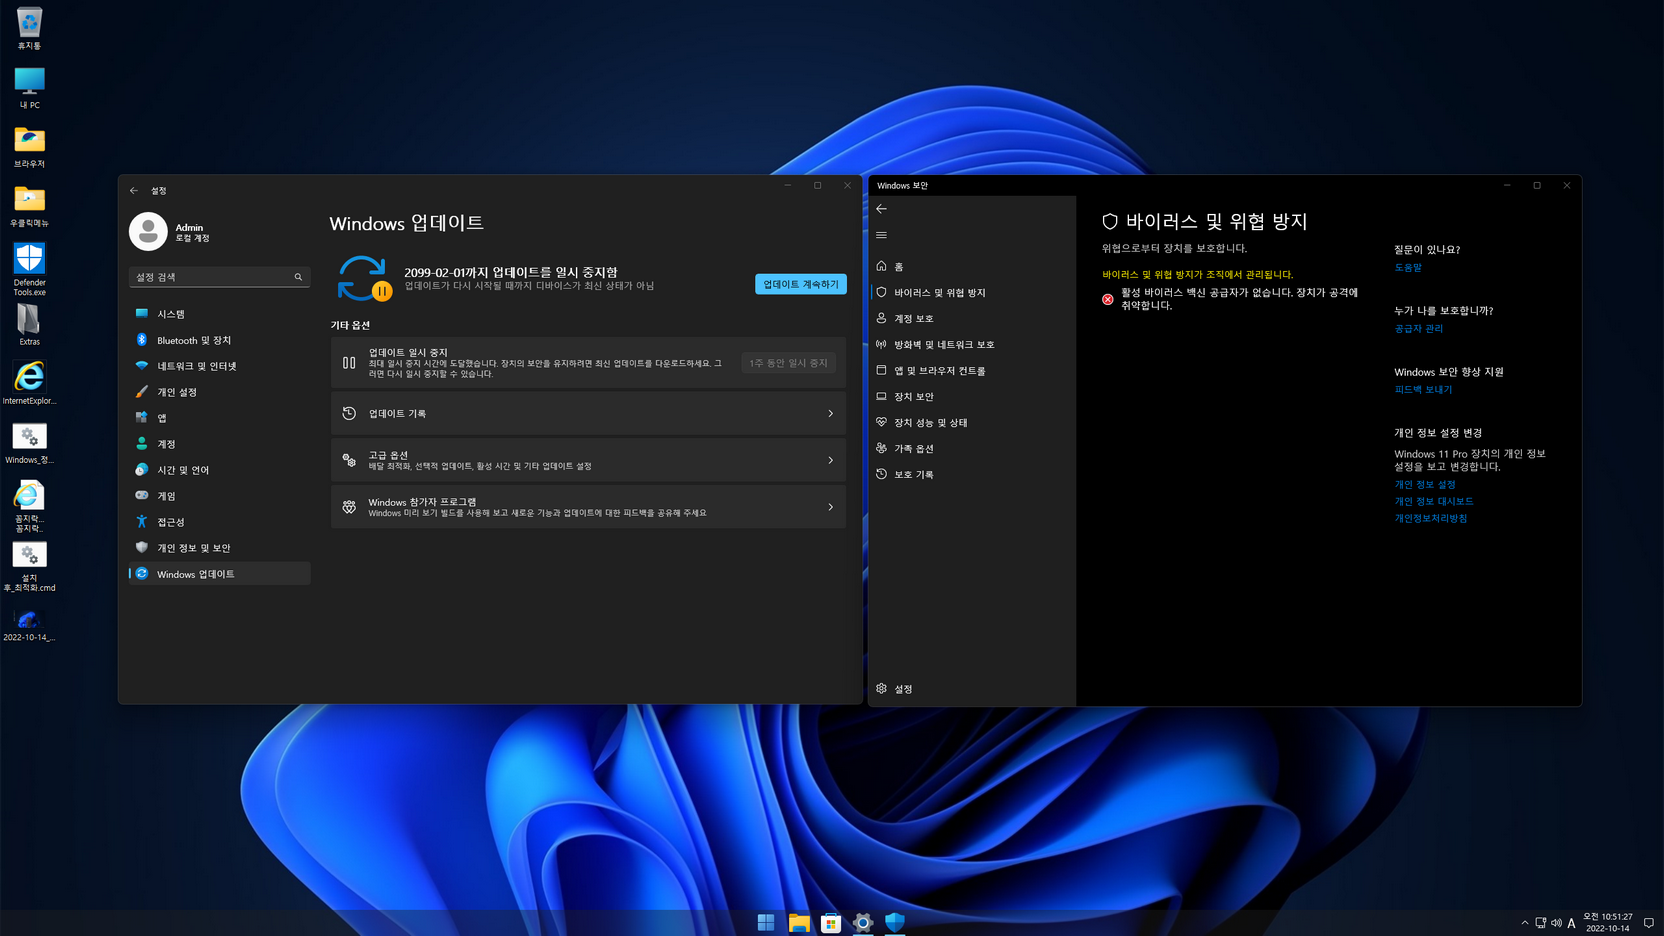Open the 도움말 link
The image size is (1664, 936).
(x=1408, y=267)
